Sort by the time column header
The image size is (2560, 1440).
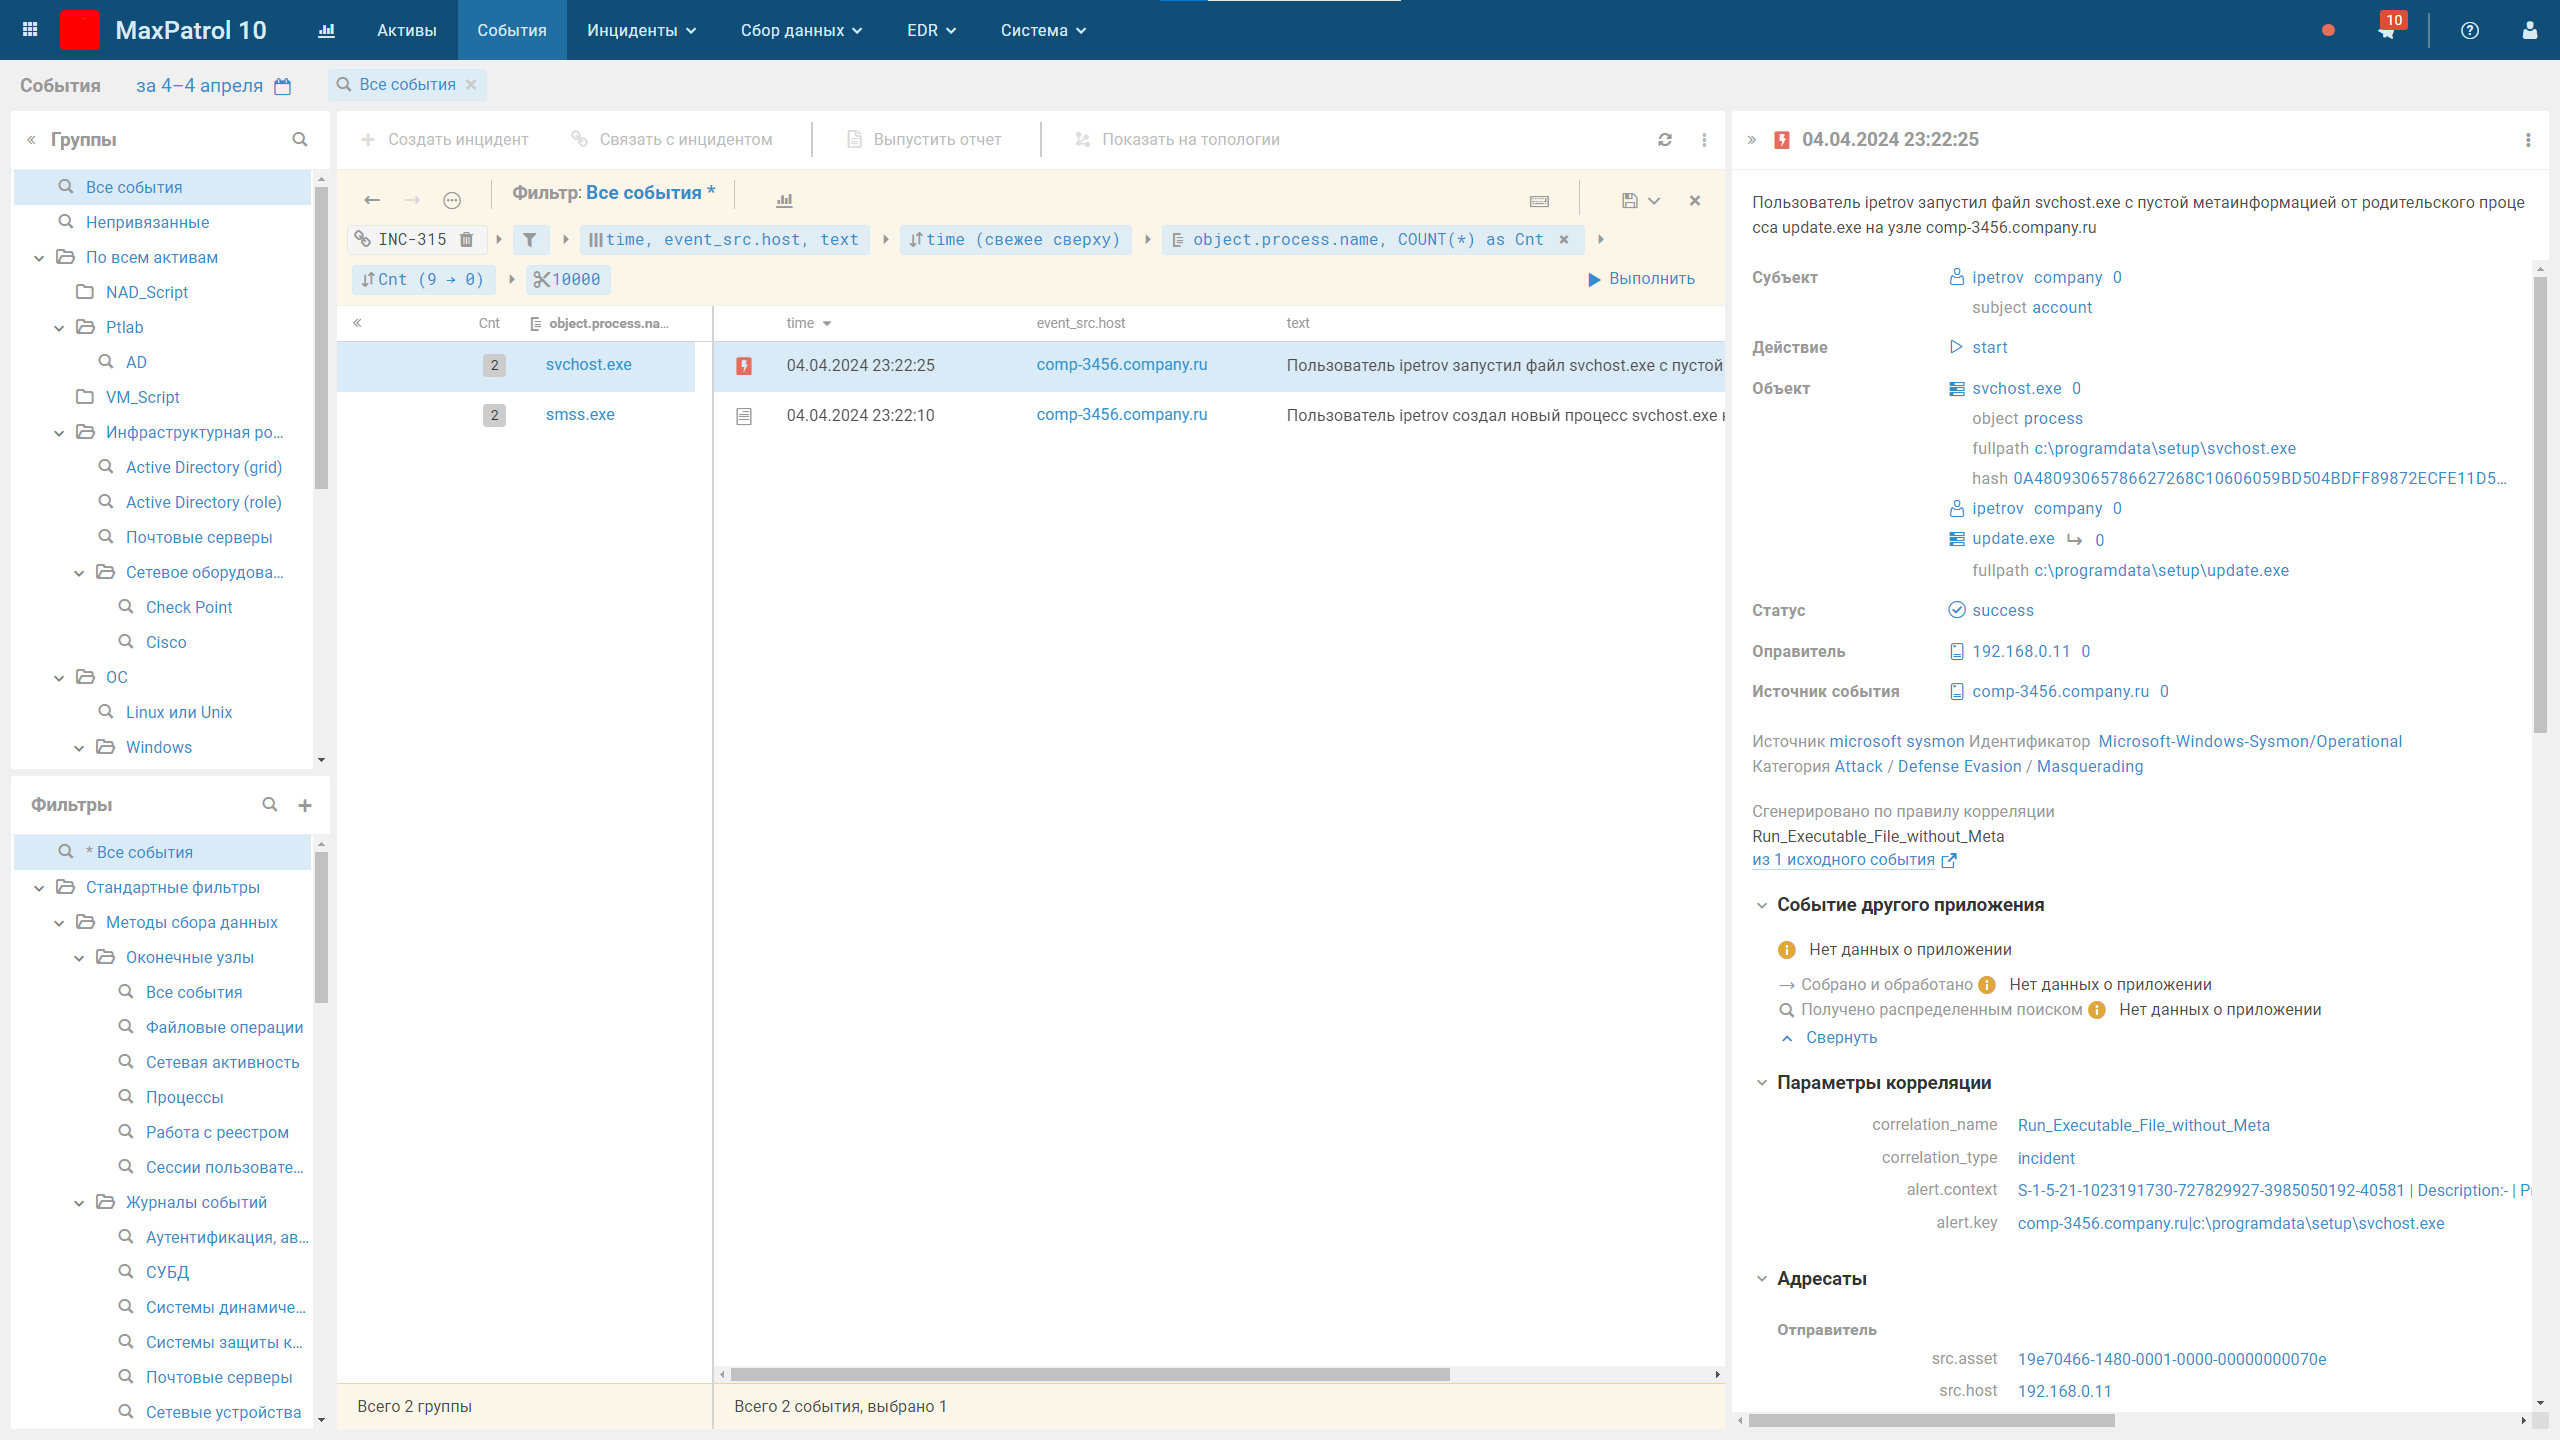[x=808, y=323]
